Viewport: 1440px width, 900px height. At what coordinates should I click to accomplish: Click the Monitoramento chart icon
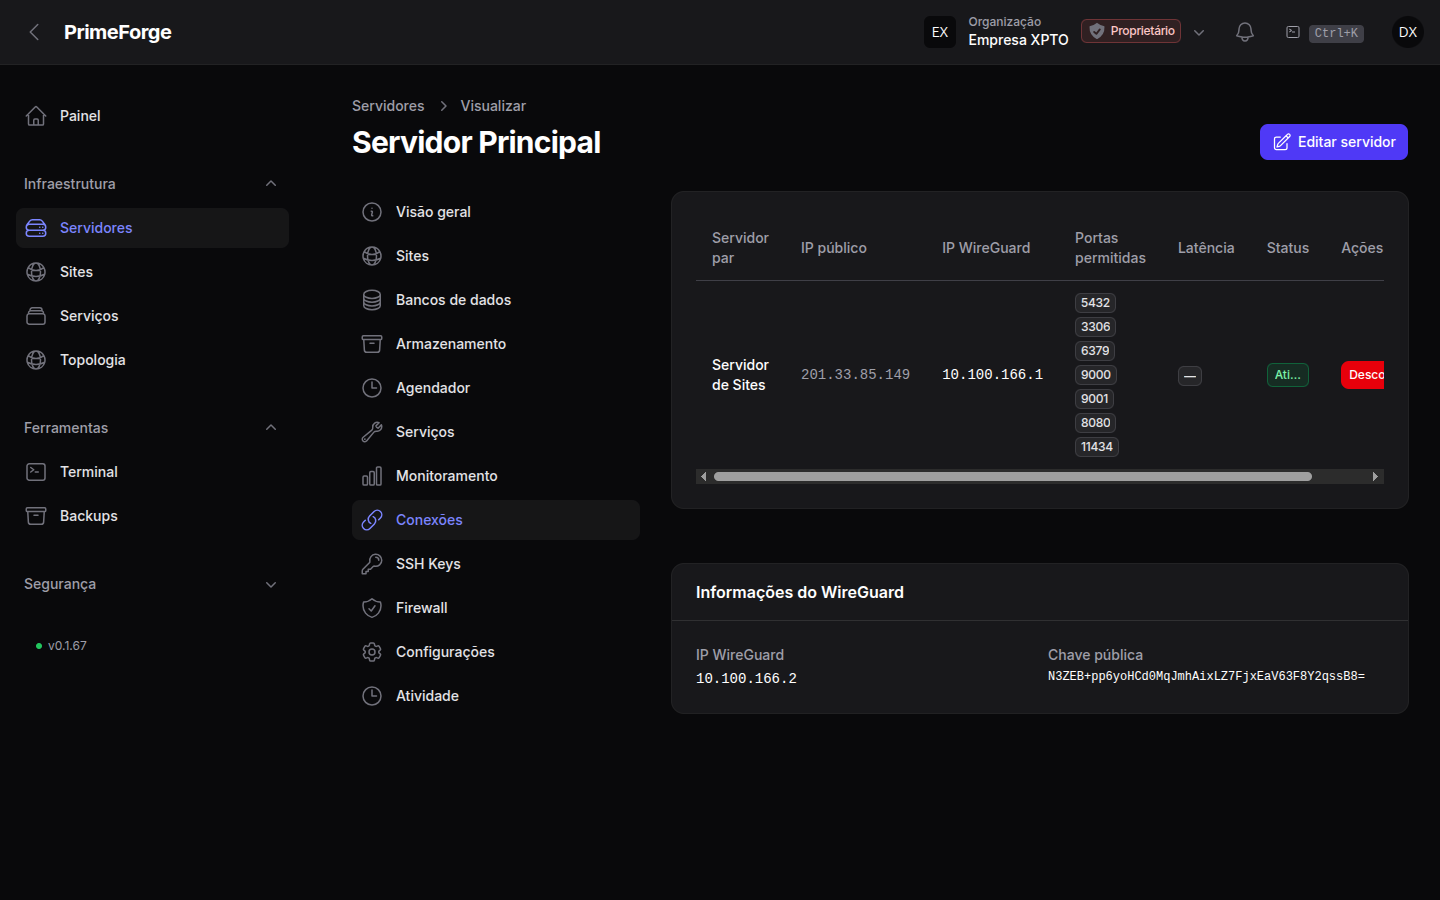[372, 476]
